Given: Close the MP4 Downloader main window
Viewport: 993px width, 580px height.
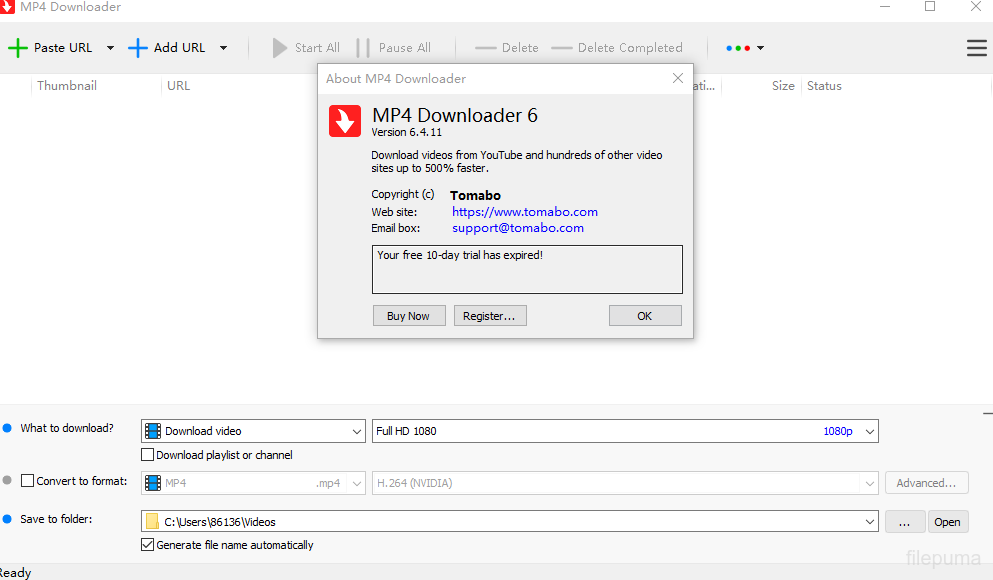Looking at the screenshot, I should tap(976, 6).
